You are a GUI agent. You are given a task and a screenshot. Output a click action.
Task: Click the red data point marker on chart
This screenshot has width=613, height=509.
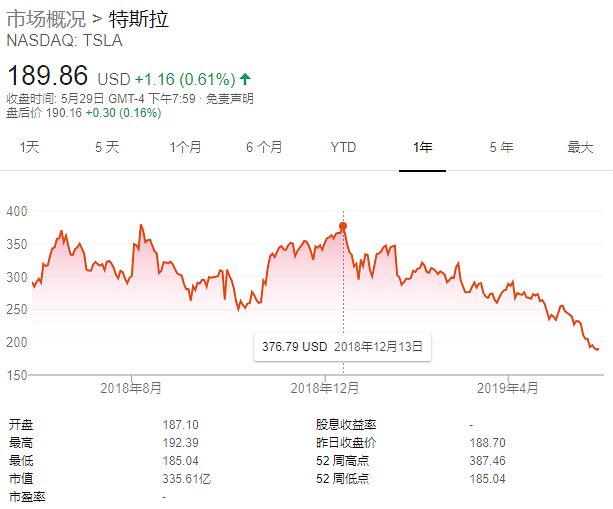[x=343, y=226]
